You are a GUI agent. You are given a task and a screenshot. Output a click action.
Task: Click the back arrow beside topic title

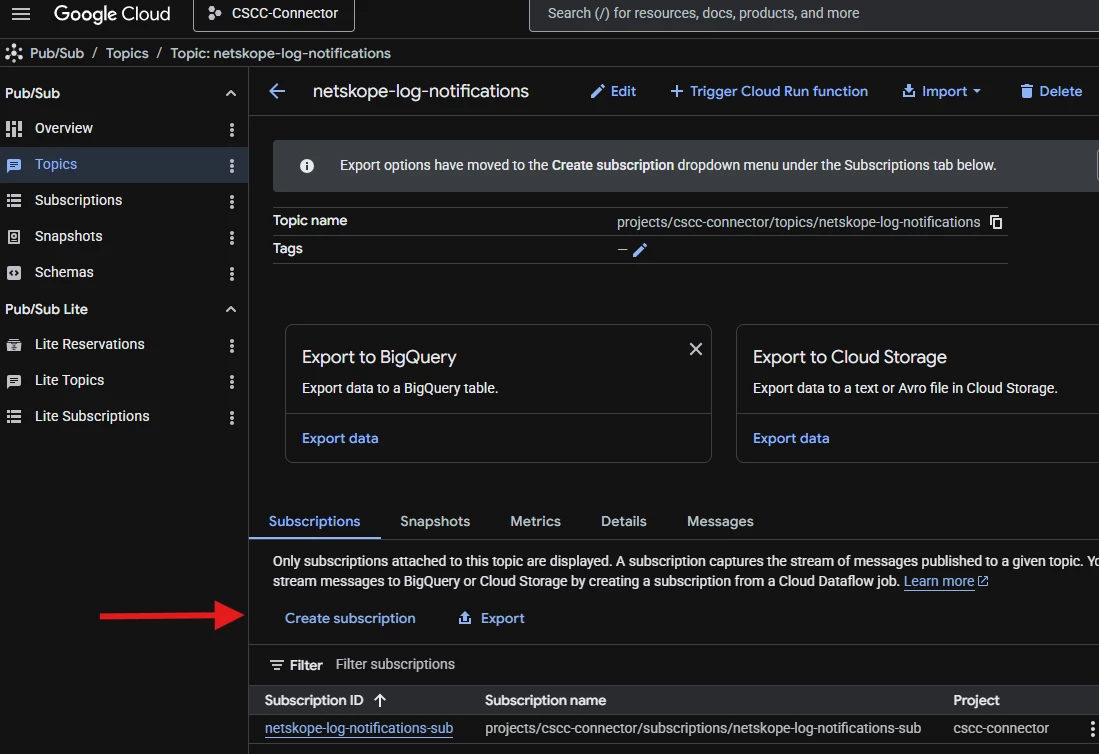click(278, 91)
